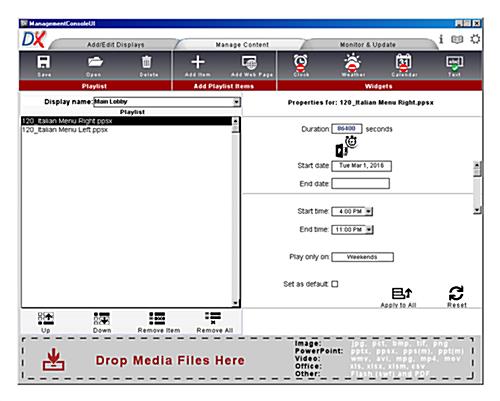Viewport: 500px width, 401px height.
Task: Click Apply to All button
Action: click(399, 298)
